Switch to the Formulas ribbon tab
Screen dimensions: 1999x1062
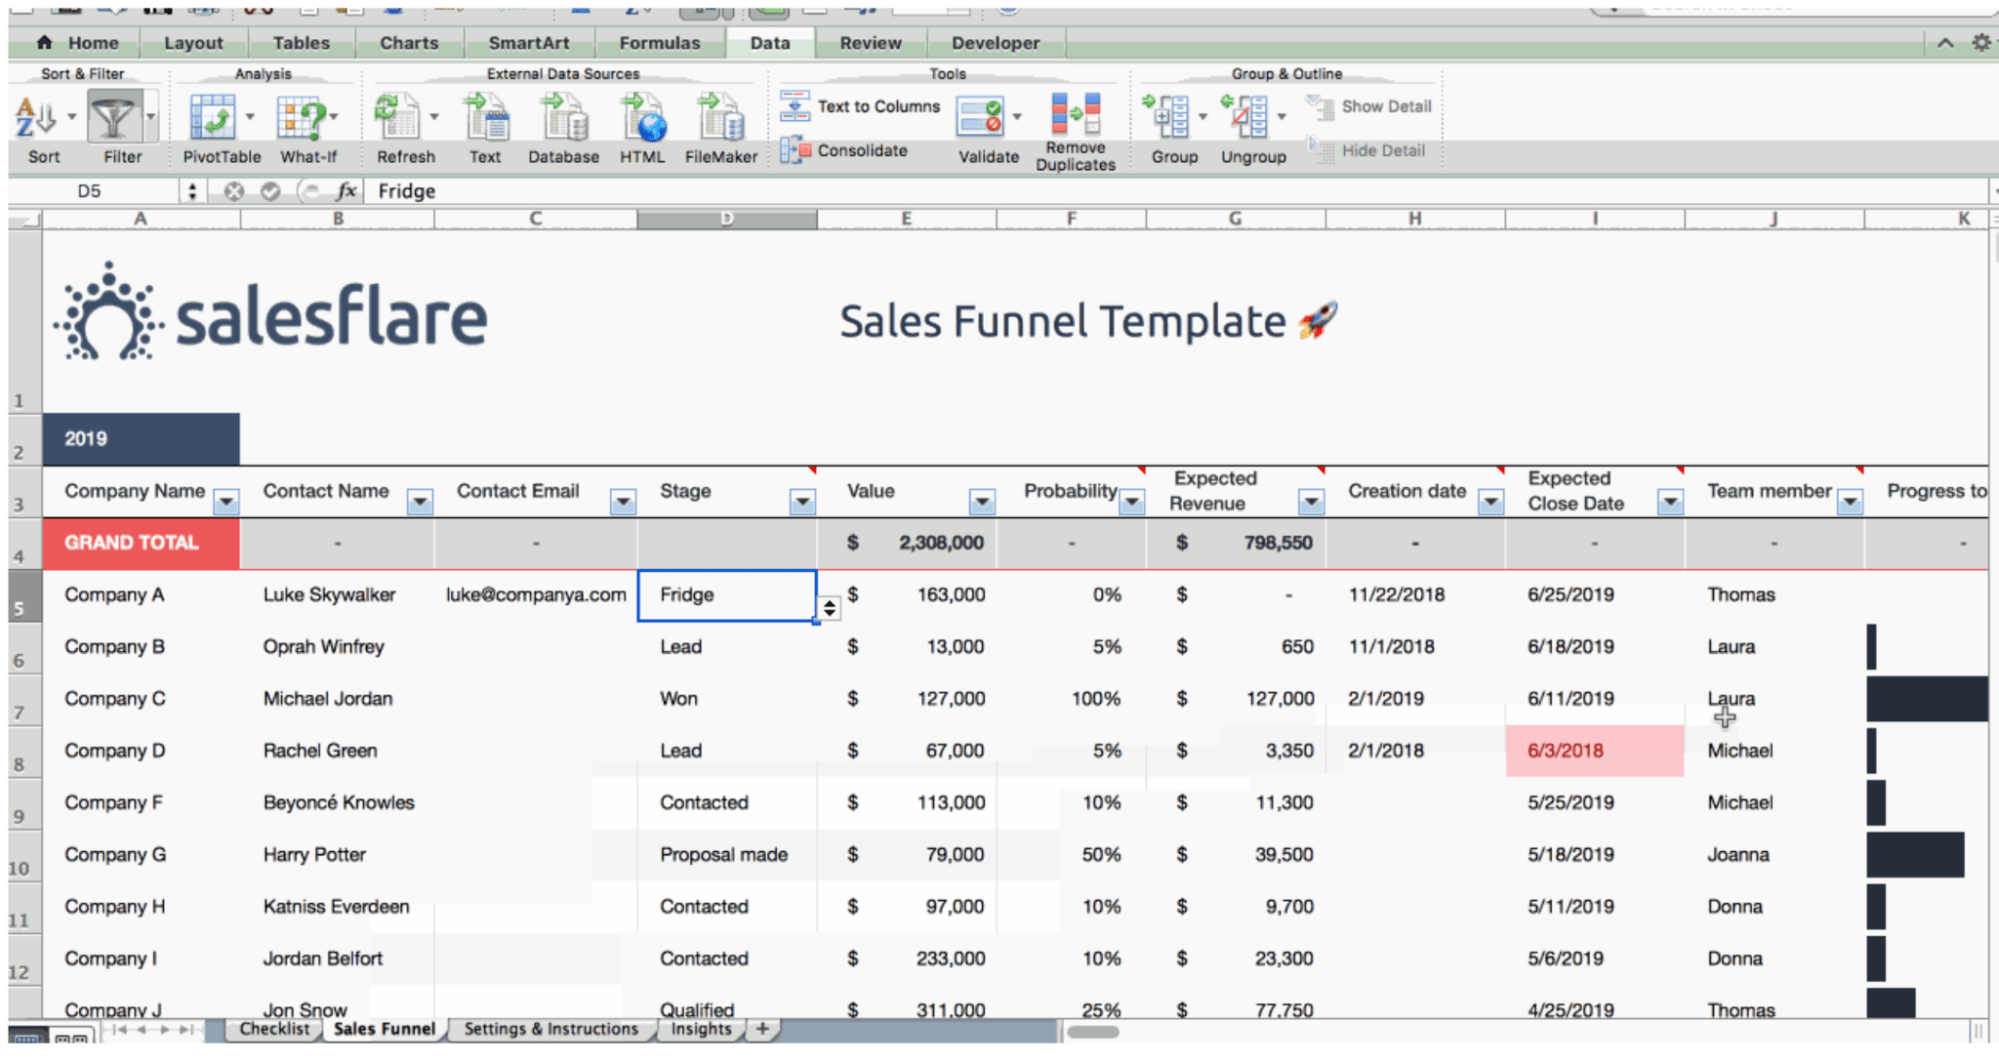[659, 43]
